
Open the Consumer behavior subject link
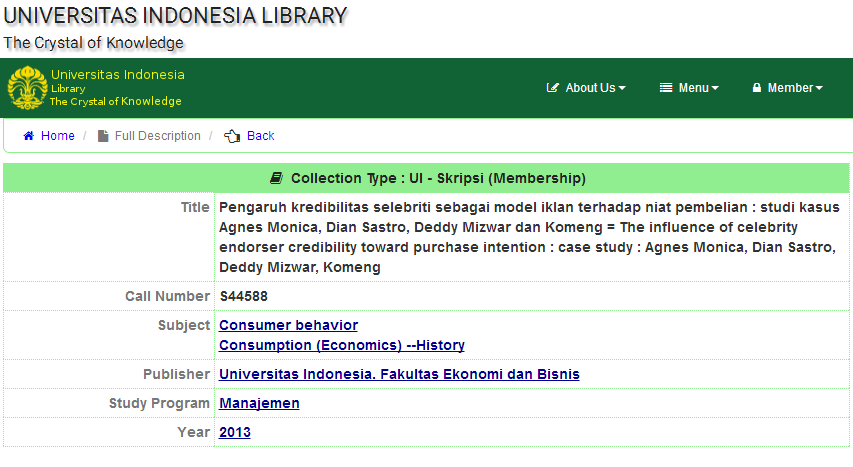(288, 325)
